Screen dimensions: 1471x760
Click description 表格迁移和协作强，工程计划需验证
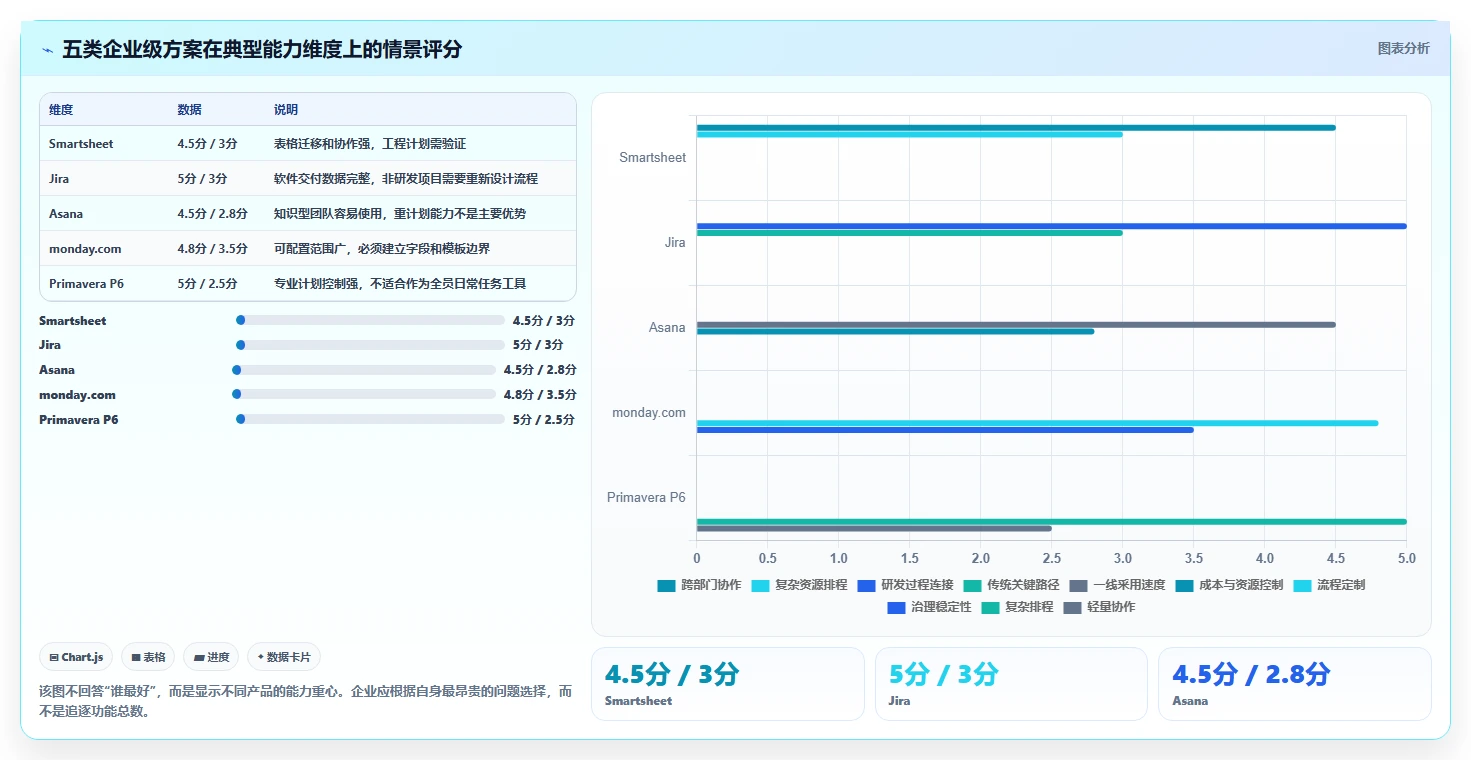pyautogui.click(x=370, y=144)
